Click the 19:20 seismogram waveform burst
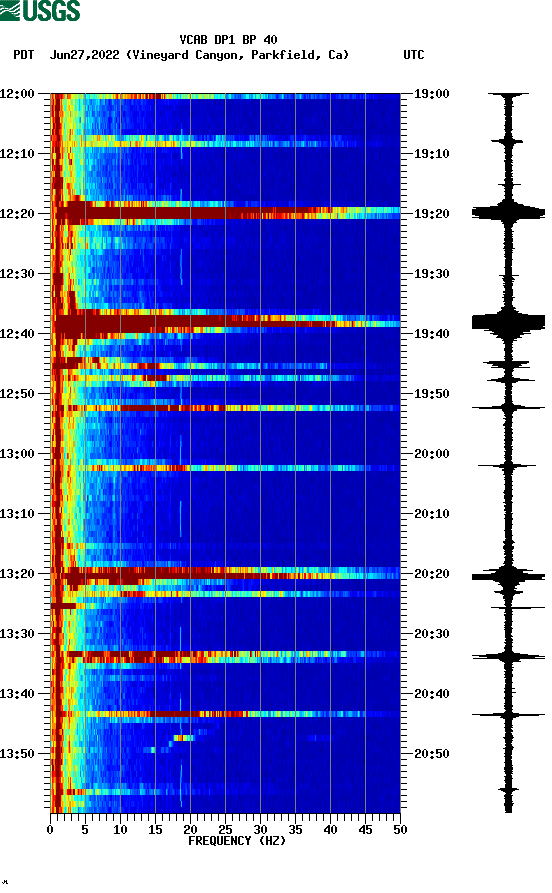 coord(508,214)
